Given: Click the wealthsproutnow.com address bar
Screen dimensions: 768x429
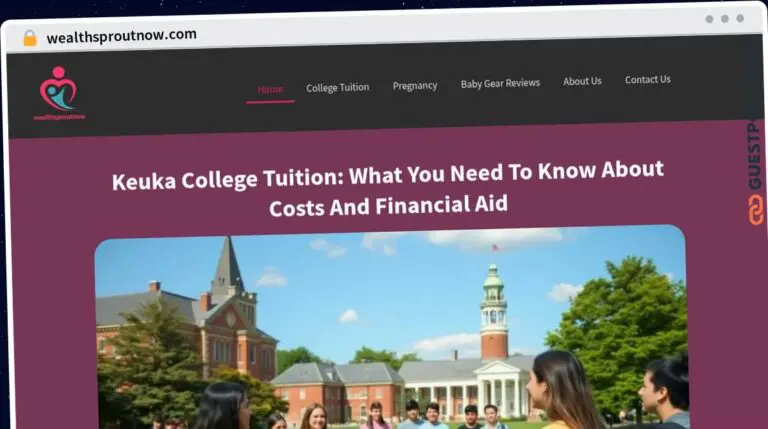Looking at the screenshot, I should [121, 36].
